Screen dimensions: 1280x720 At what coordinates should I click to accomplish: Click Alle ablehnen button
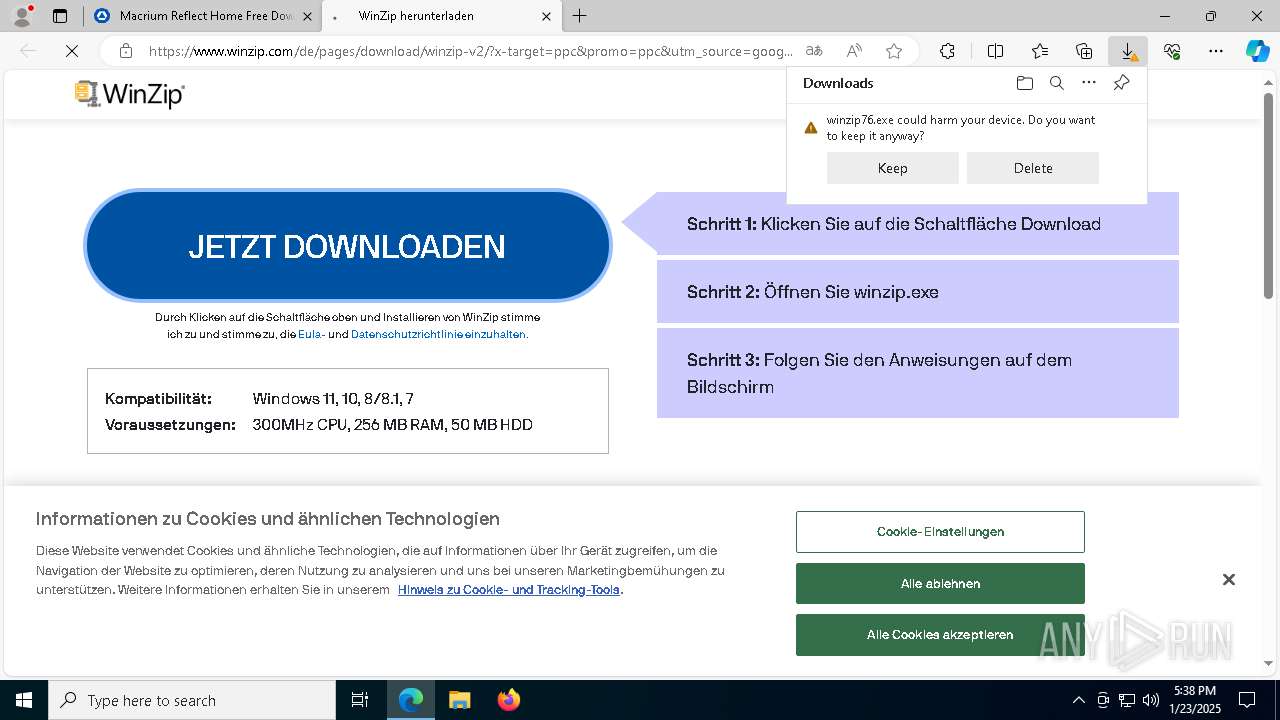click(x=940, y=583)
